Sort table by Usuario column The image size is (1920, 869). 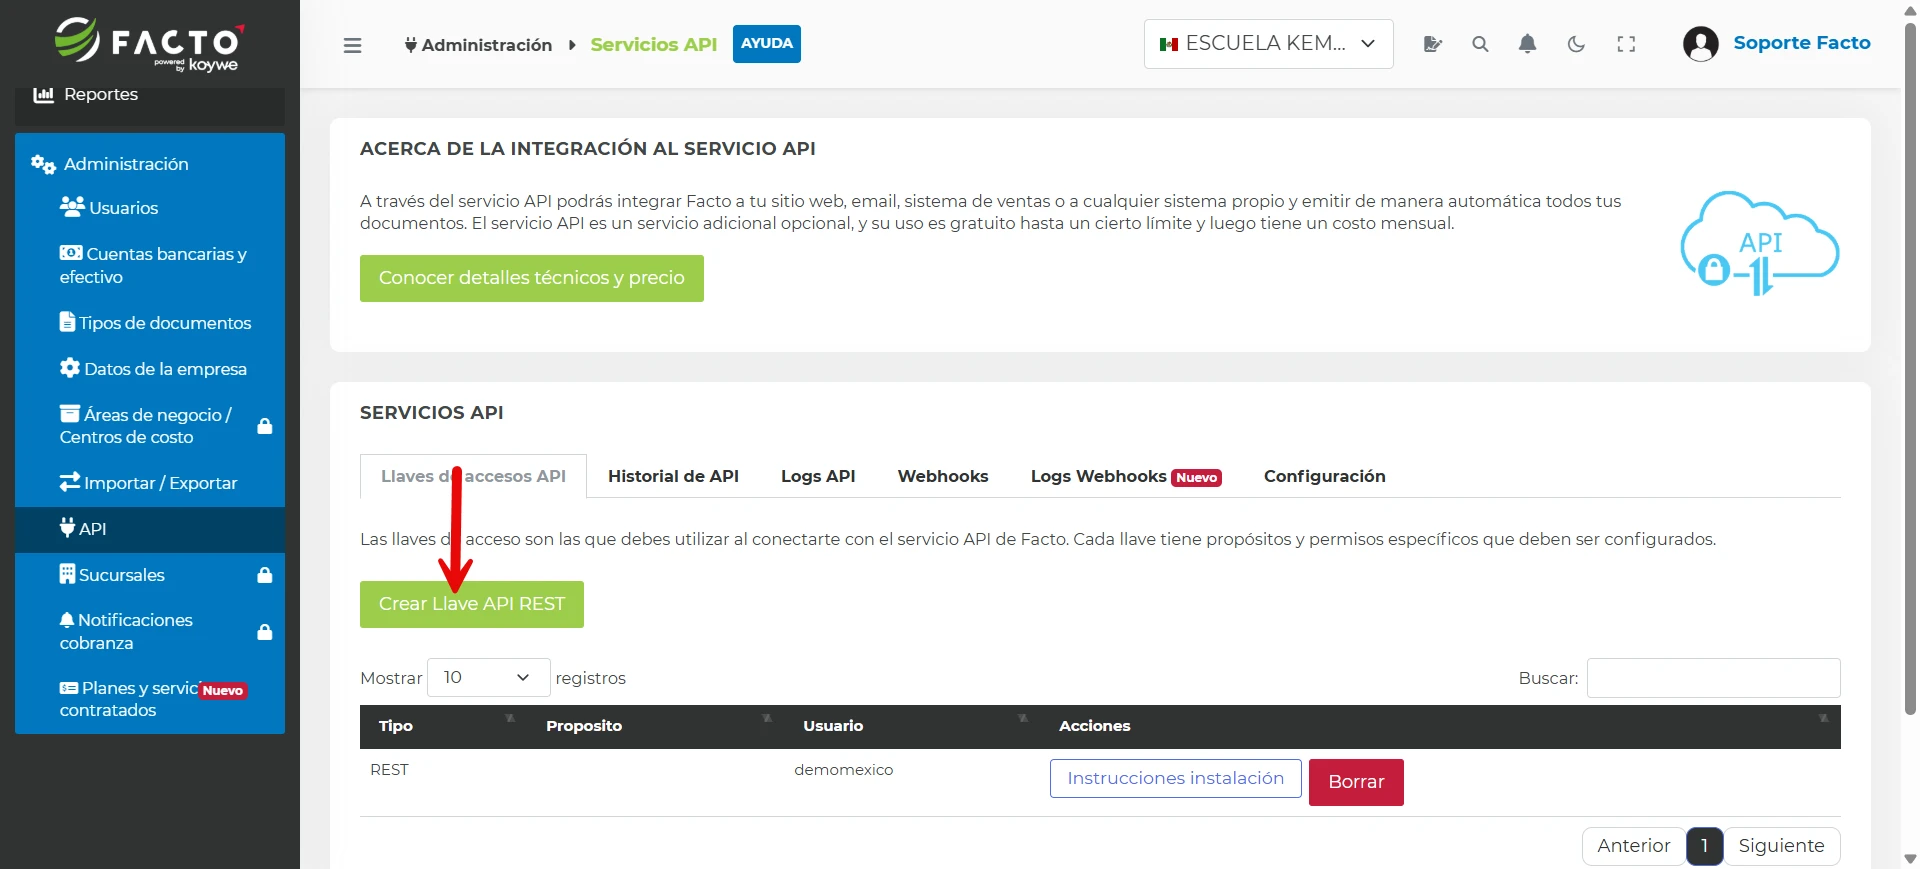[913, 726]
